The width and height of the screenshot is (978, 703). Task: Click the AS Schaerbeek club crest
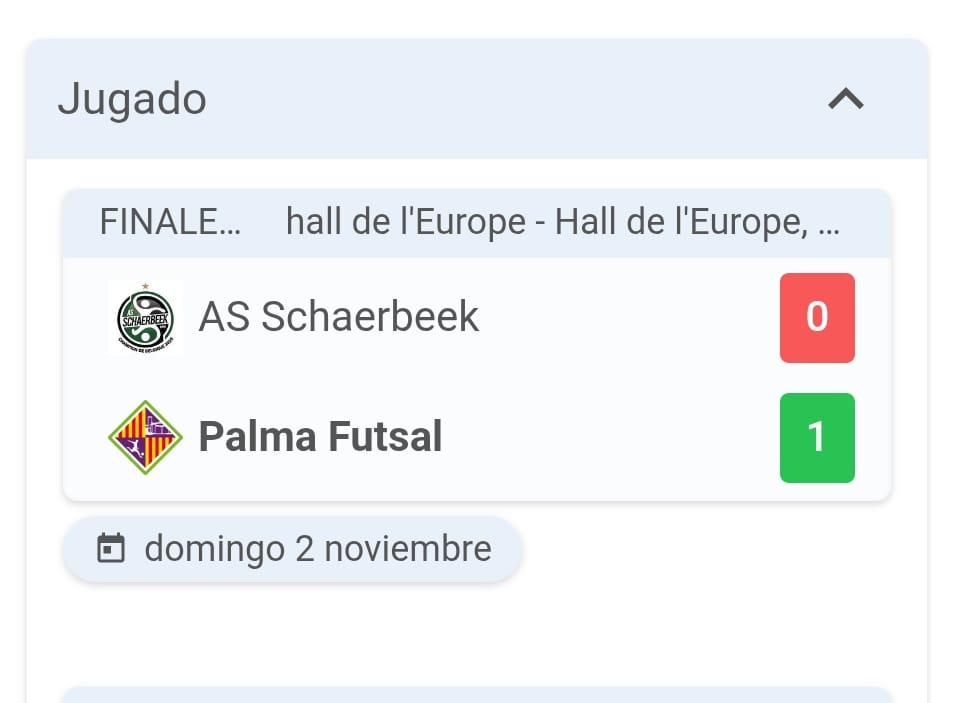(145, 319)
